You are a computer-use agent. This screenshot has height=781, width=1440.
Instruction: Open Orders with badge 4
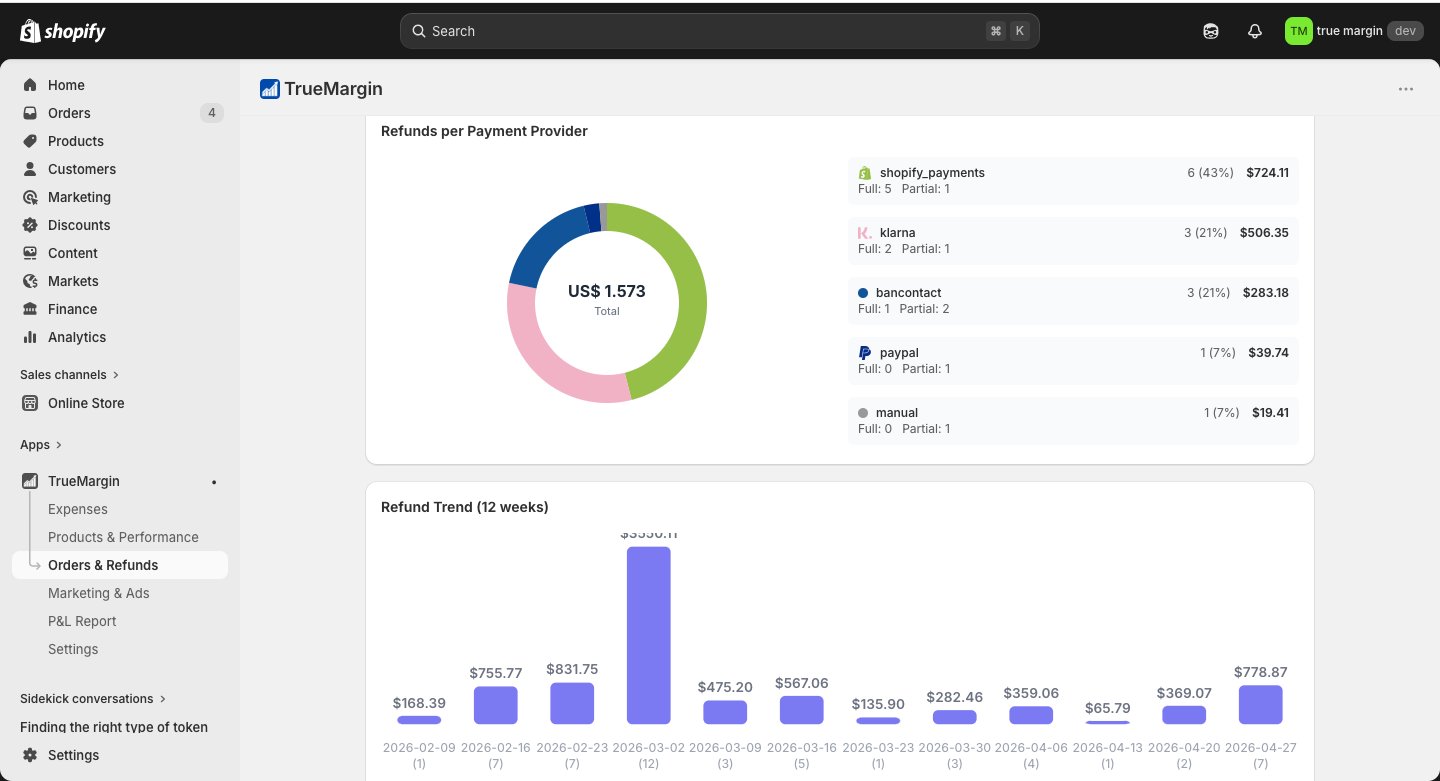(x=120, y=113)
